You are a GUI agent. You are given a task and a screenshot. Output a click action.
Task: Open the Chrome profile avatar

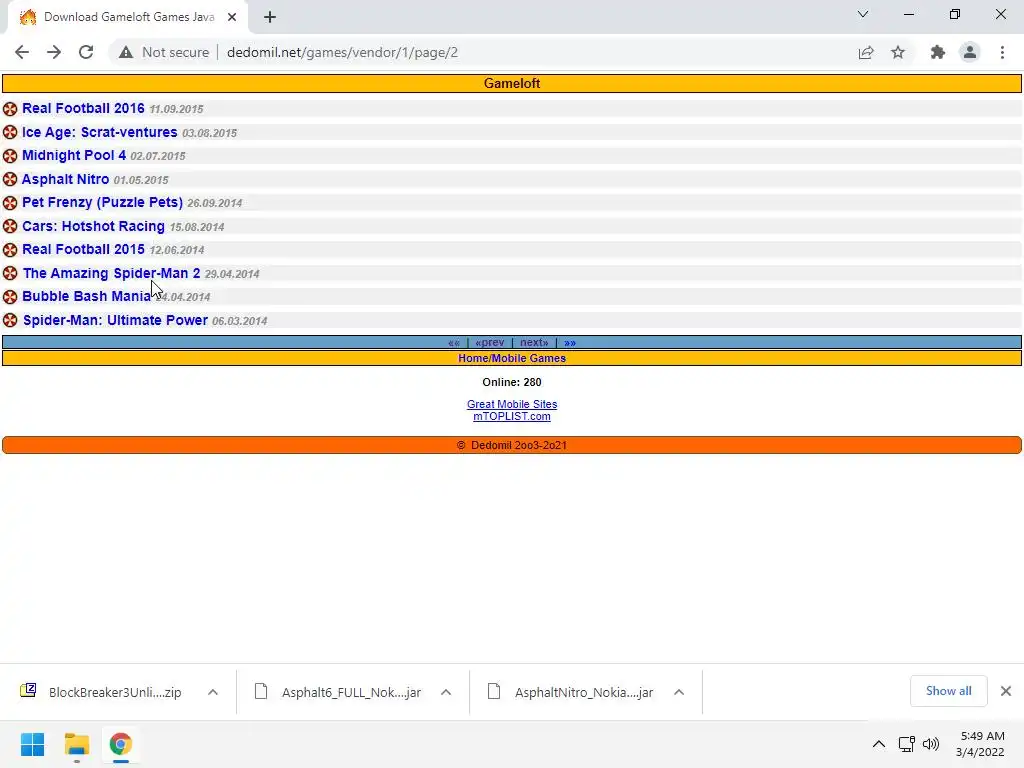(970, 52)
